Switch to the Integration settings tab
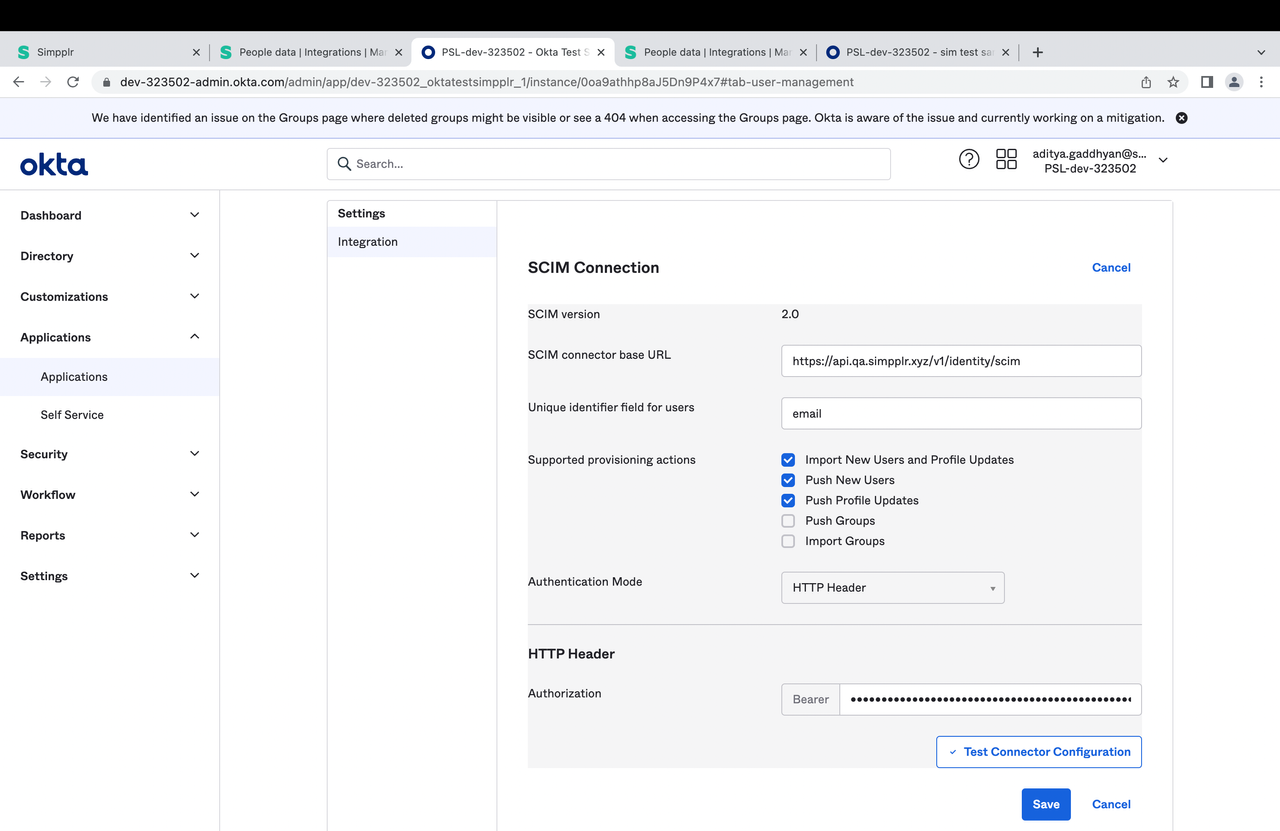The height and width of the screenshot is (831, 1280). pyautogui.click(x=367, y=241)
